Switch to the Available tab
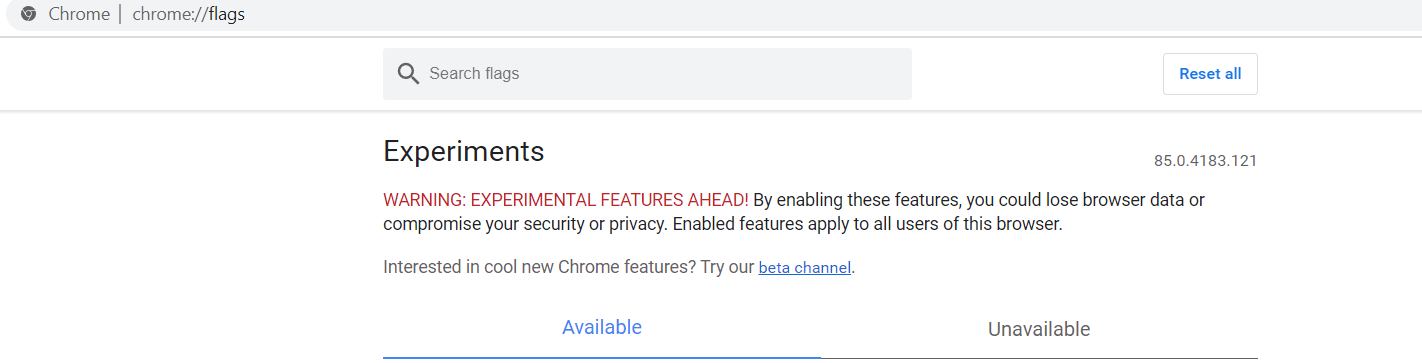The image size is (1422, 363). (602, 327)
